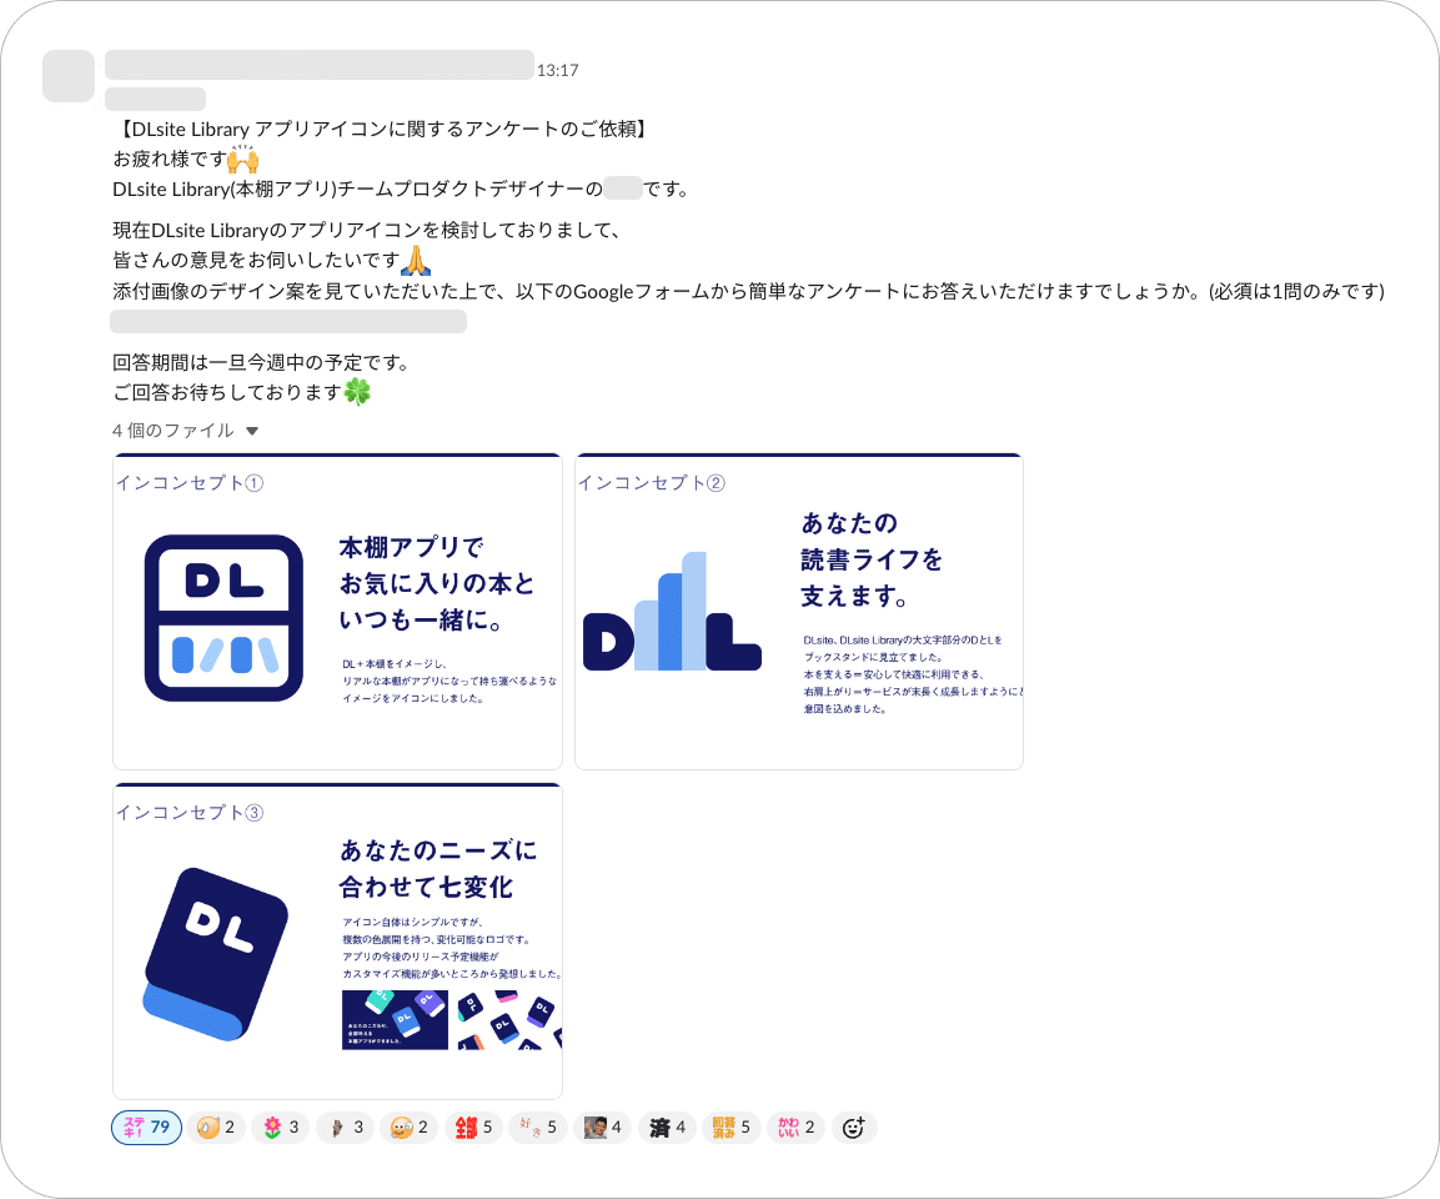Toggle the red 全部 reaction showing 5
The image size is (1440, 1199).
pyautogui.click(x=474, y=1127)
